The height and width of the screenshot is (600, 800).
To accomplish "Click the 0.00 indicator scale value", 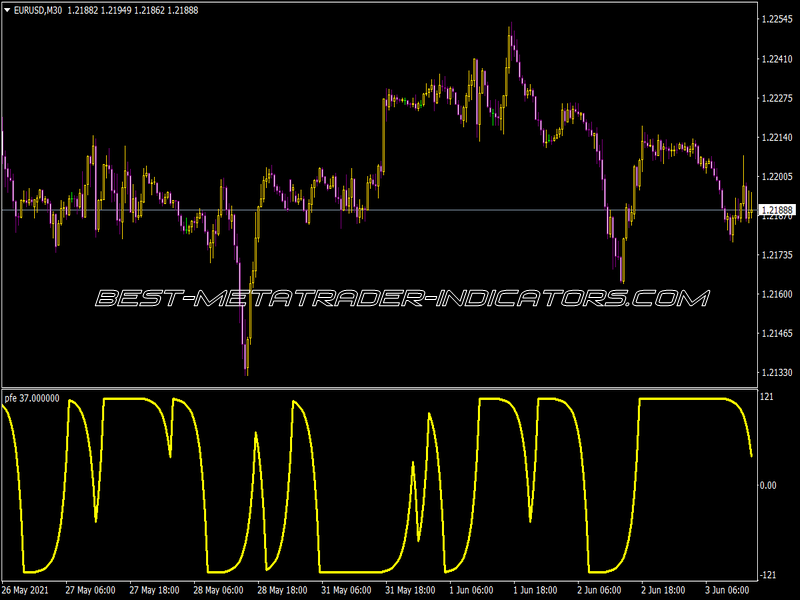I will tap(768, 485).
